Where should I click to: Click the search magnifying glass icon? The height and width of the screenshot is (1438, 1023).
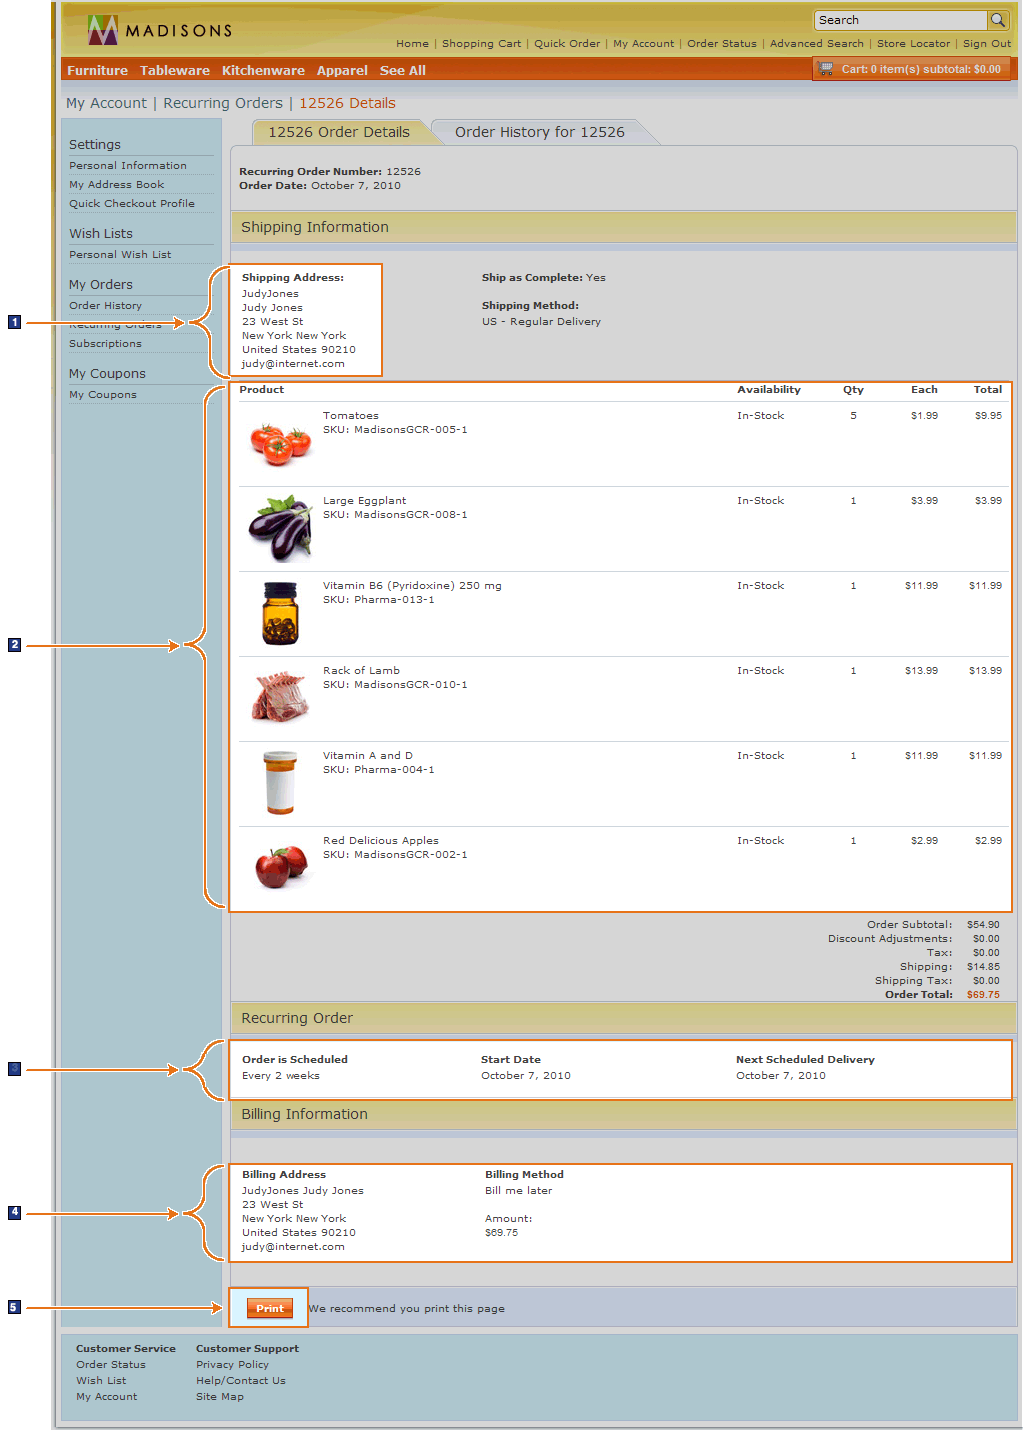(998, 19)
